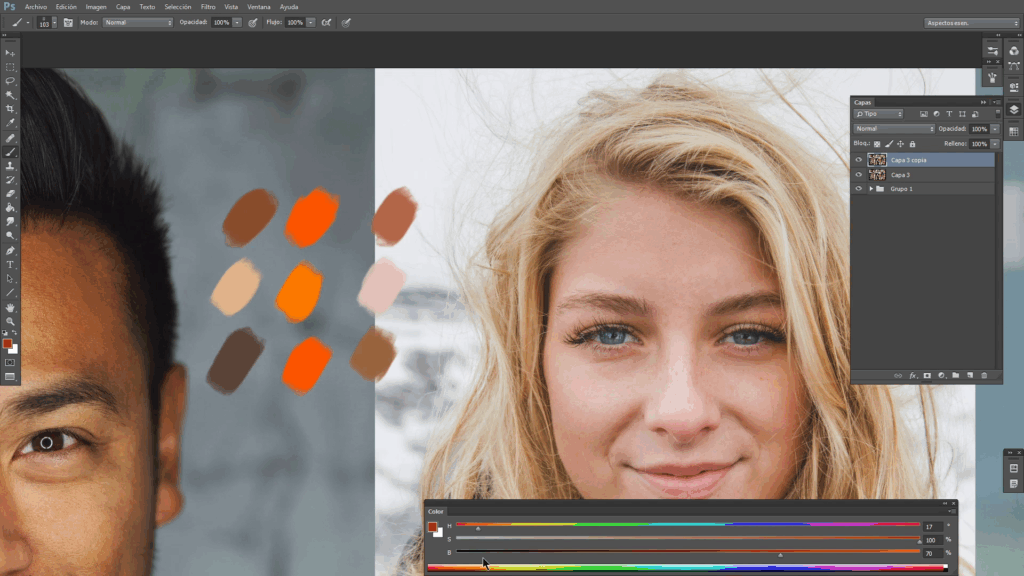Viewport: 1024px width, 576px height.
Task: Select the Lasso tool
Action: pyautogui.click(x=10, y=81)
